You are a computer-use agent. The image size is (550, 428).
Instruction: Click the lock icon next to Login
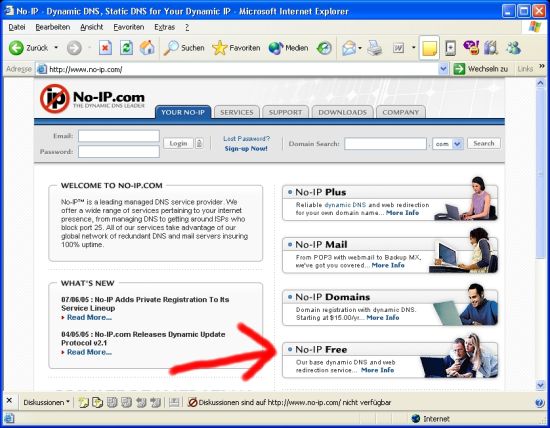pyautogui.click(x=199, y=143)
